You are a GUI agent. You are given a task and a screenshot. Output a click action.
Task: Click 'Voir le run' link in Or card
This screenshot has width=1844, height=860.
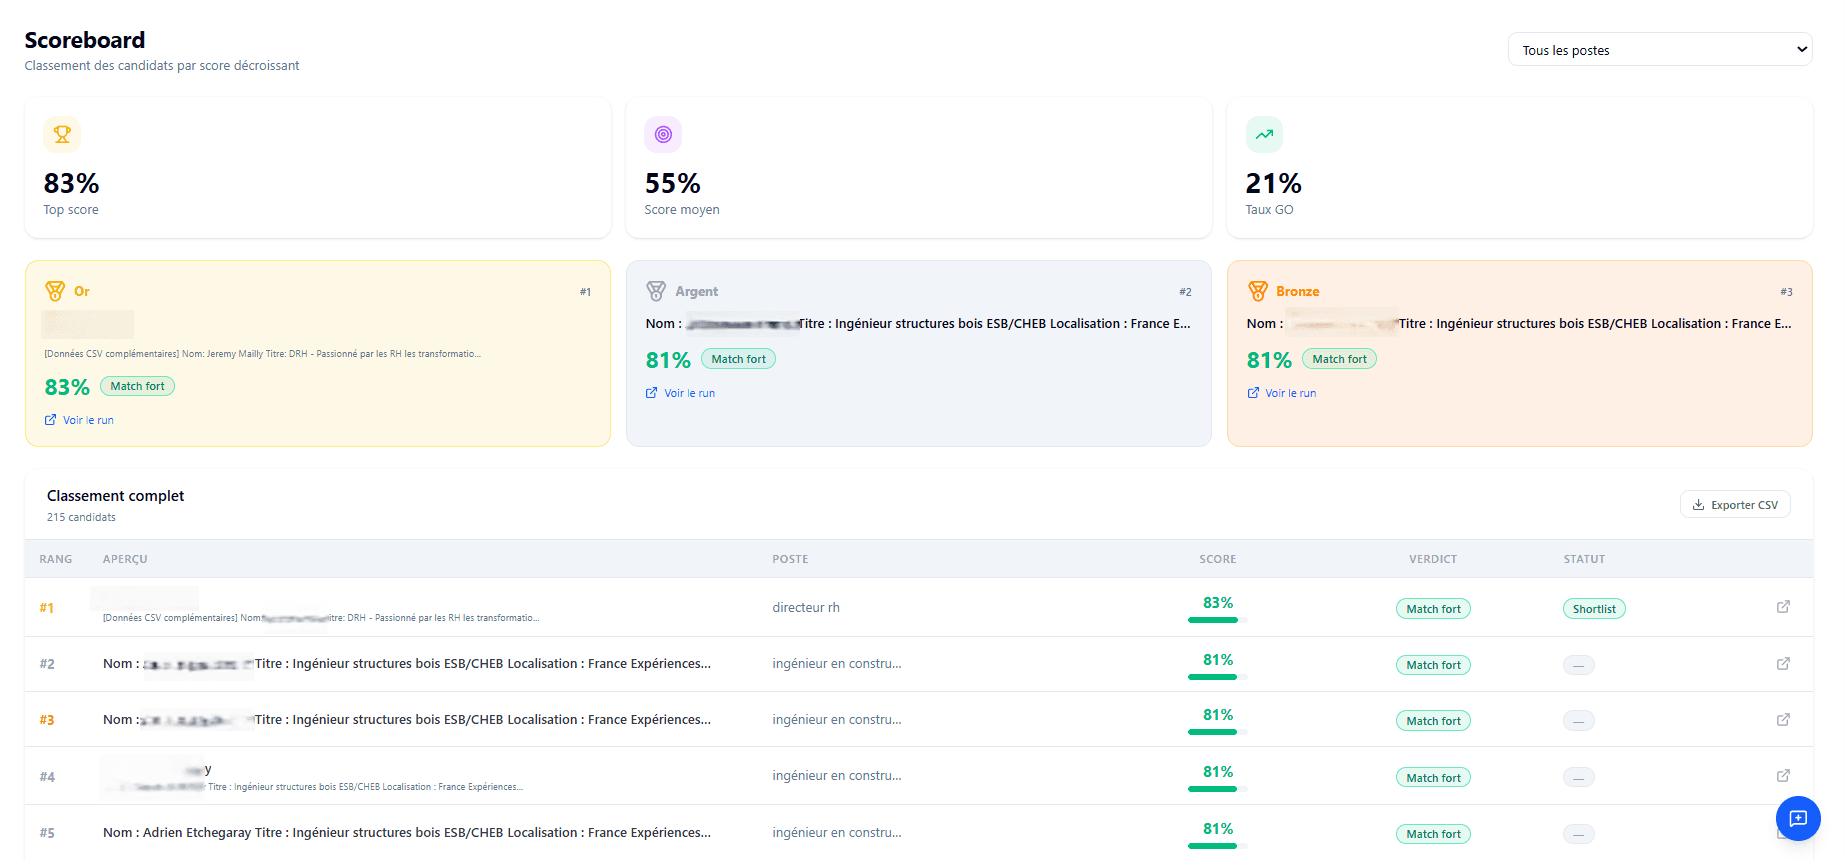click(x=88, y=420)
